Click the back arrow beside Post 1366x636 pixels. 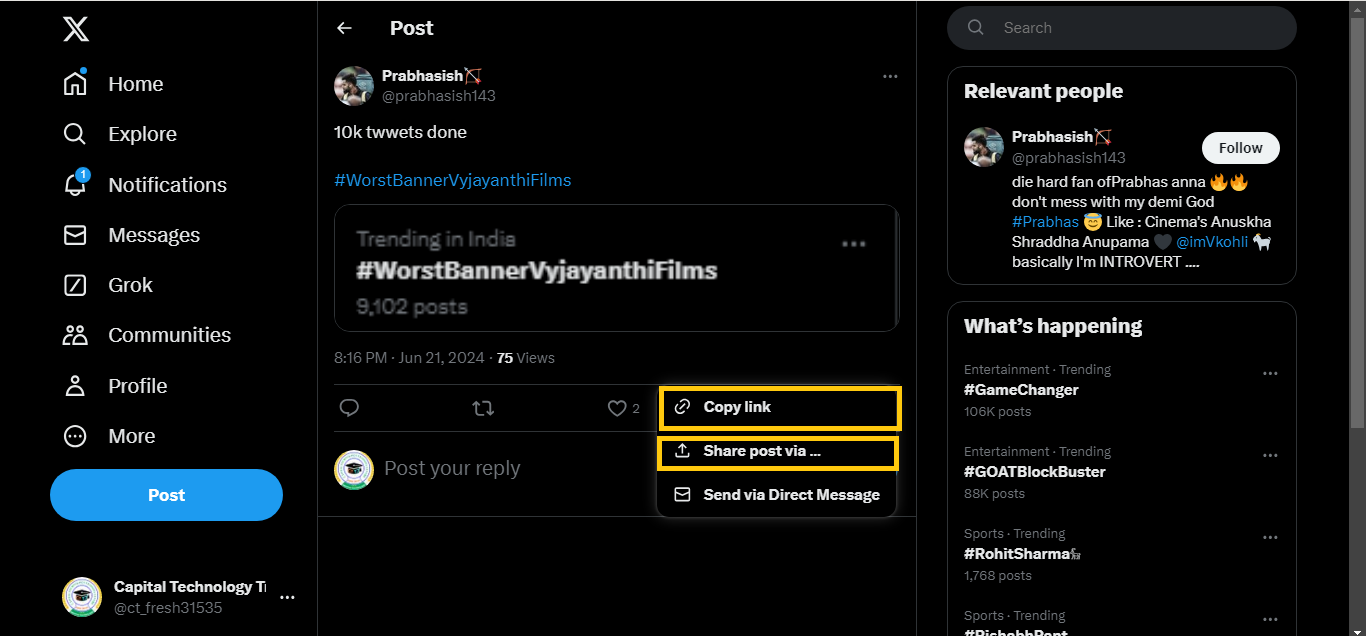point(345,28)
